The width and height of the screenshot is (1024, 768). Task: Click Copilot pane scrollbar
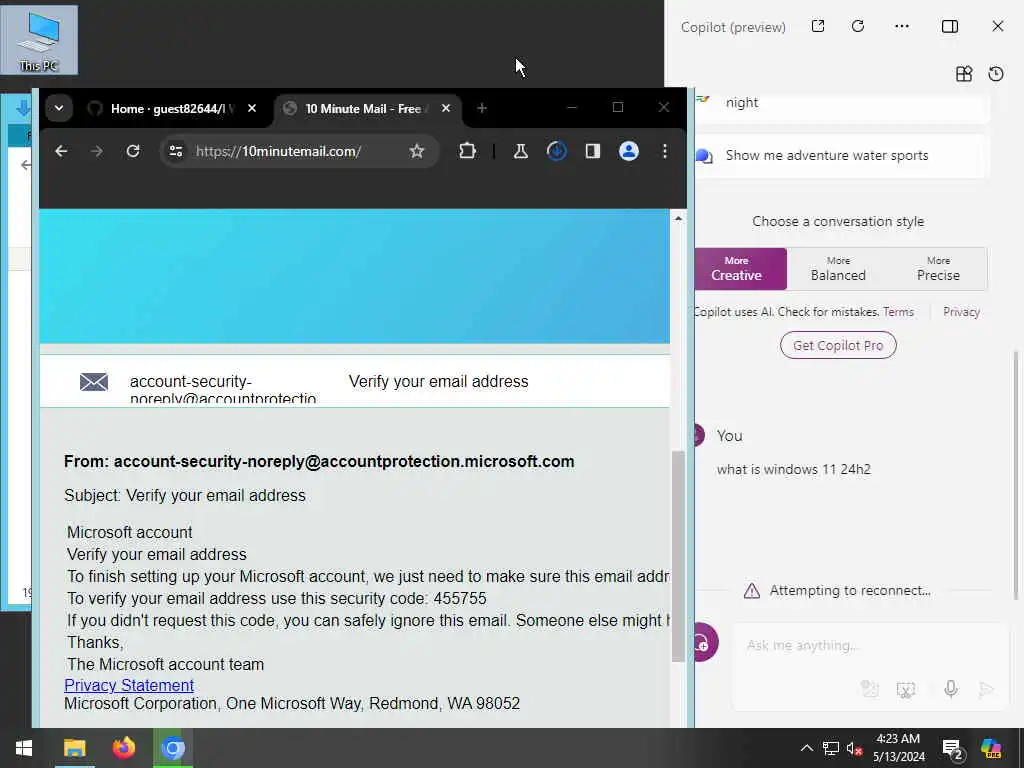click(x=1016, y=475)
